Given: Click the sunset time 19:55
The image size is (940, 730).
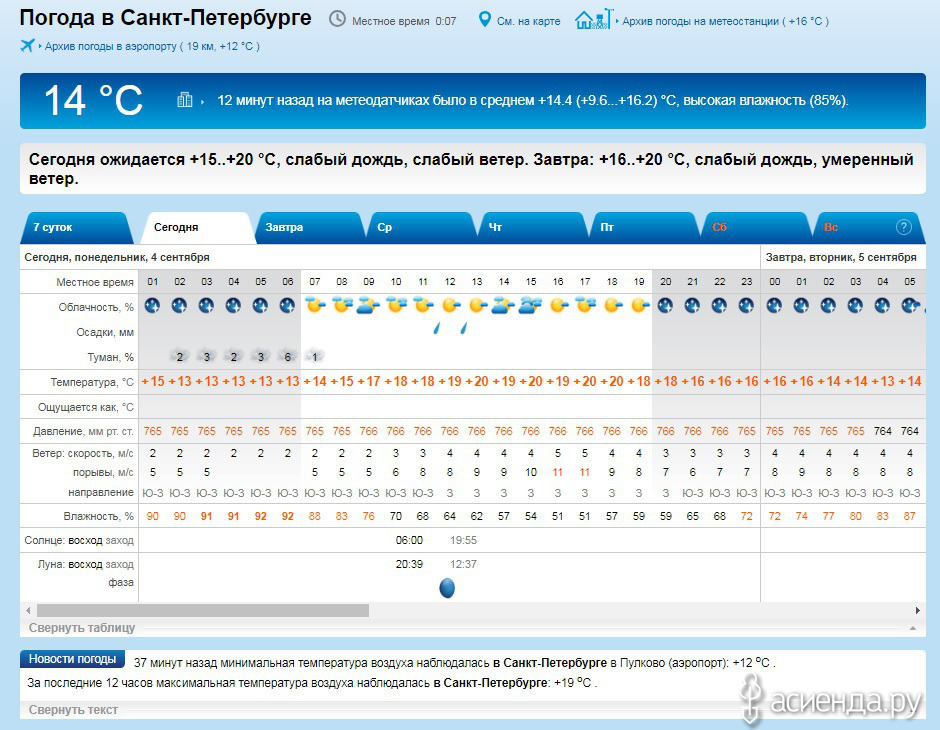Looking at the screenshot, I should pyautogui.click(x=463, y=540).
